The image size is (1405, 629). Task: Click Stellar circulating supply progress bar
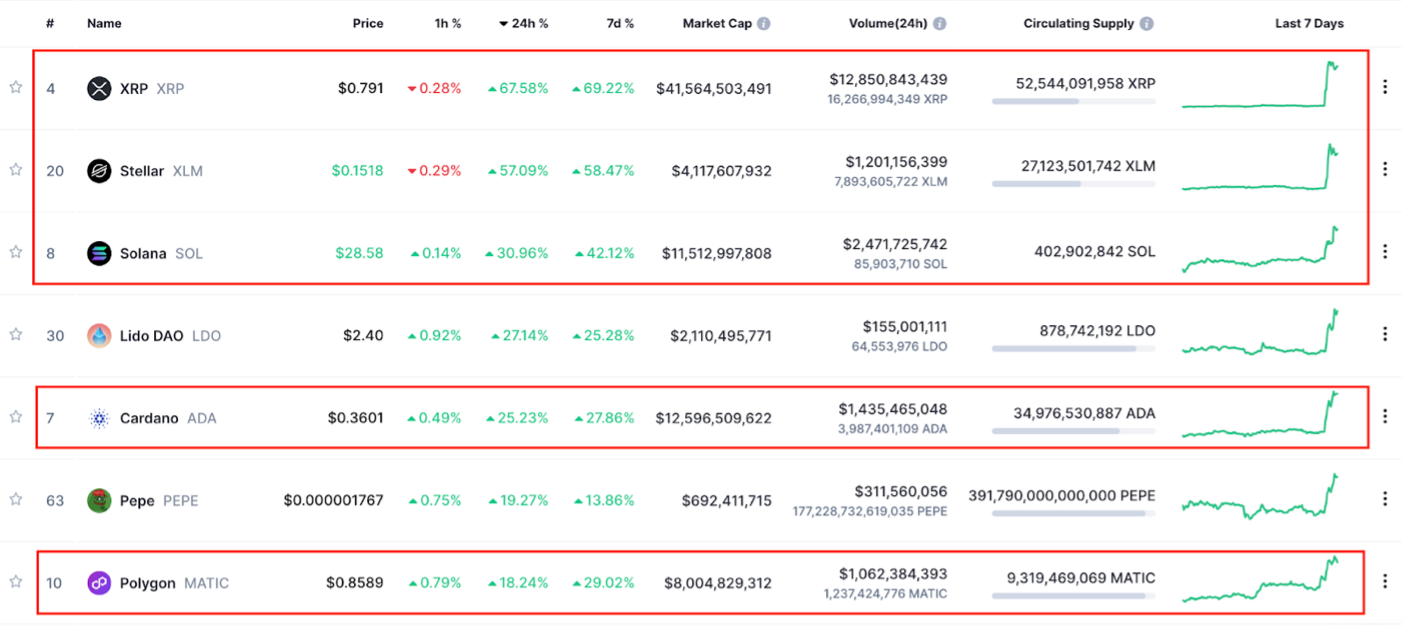tap(1074, 183)
